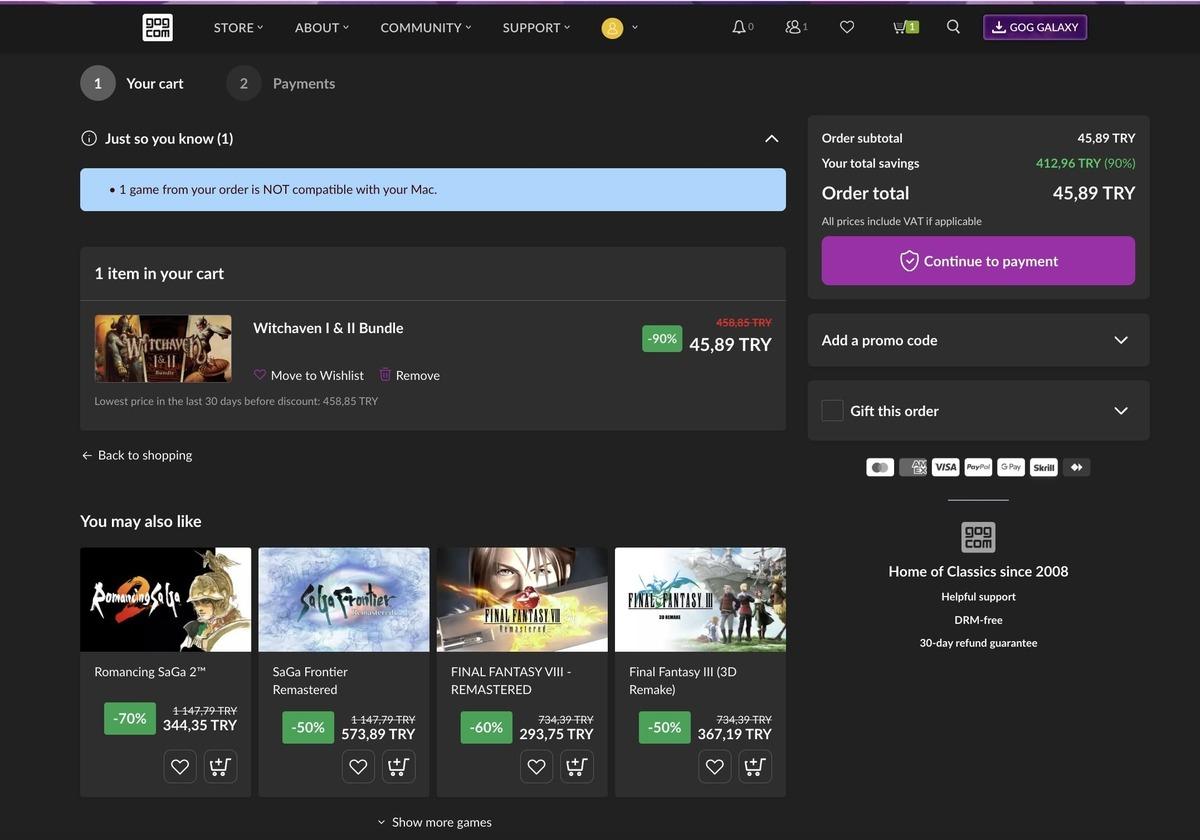Click the last payment method icon
Screen dimensions: 1200x840
click(1077, 467)
